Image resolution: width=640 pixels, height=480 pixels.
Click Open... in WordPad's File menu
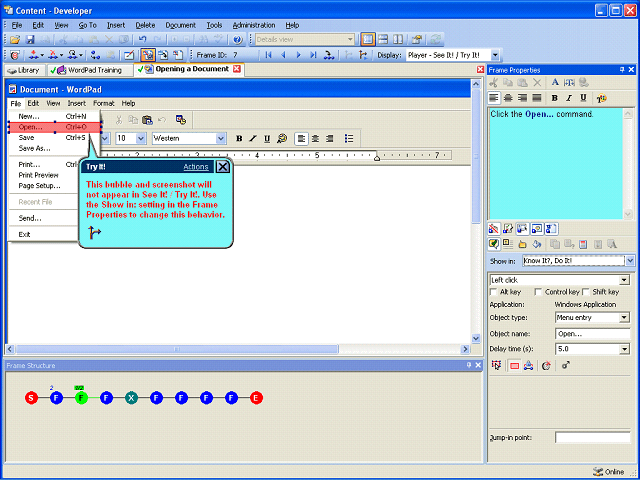coord(54,127)
